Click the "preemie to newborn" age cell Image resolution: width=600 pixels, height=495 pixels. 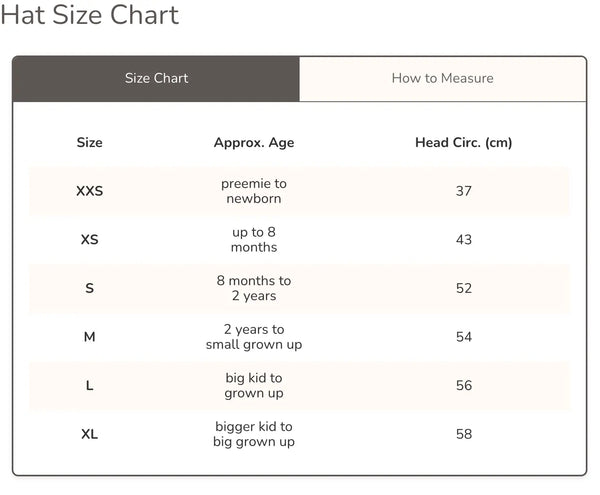coord(254,191)
